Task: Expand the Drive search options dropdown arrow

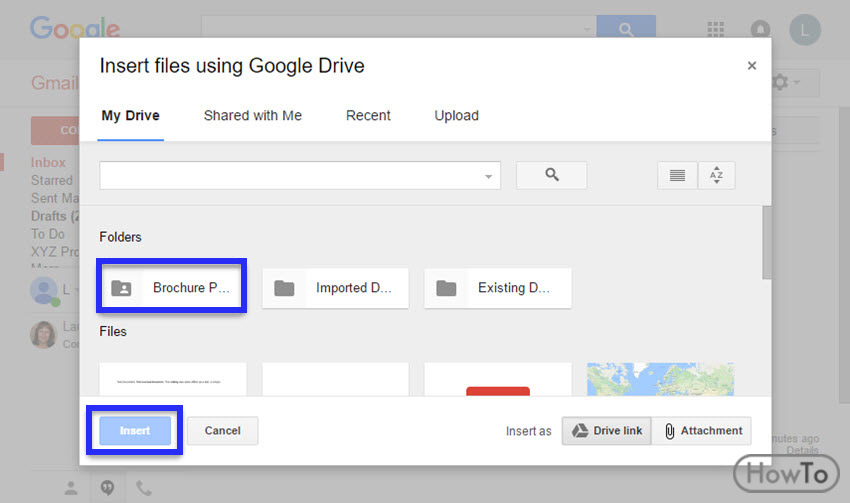Action: pos(488,176)
